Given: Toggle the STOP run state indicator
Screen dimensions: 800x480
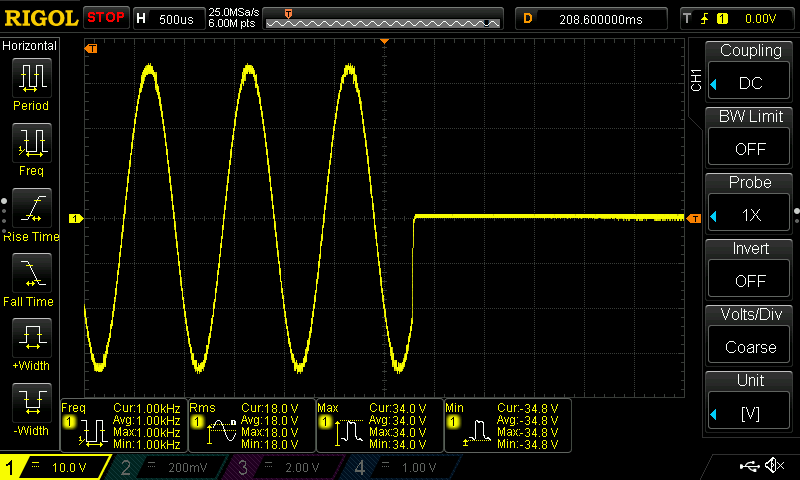Looking at the screenshot, I should point(105,17).
